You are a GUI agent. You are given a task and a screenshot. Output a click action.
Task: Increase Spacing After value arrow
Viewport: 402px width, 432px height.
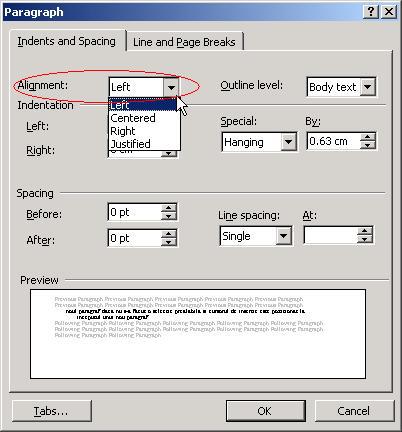(168, 234)
